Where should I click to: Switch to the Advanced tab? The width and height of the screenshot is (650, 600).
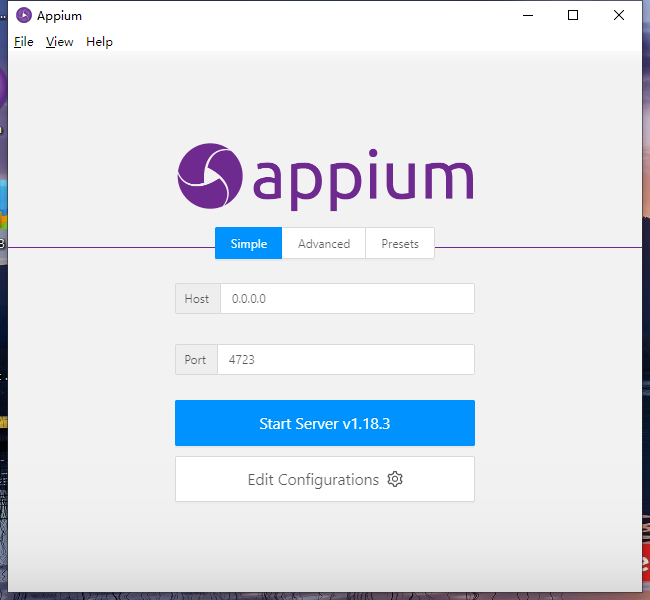[324, 243]
